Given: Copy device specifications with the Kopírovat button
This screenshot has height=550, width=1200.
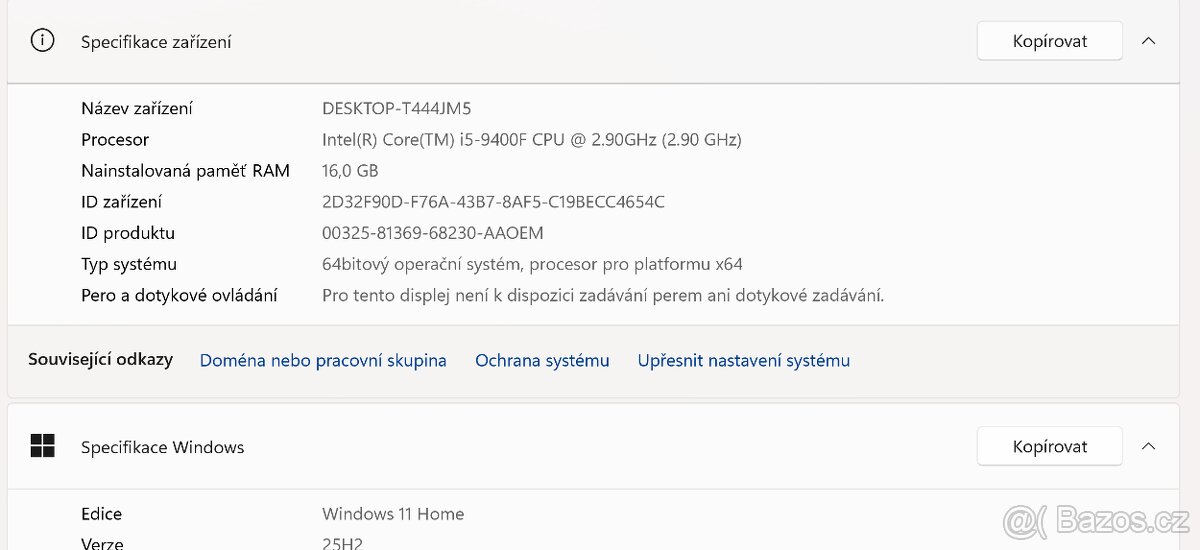Looking at the screenshot, I should 1049,41.
